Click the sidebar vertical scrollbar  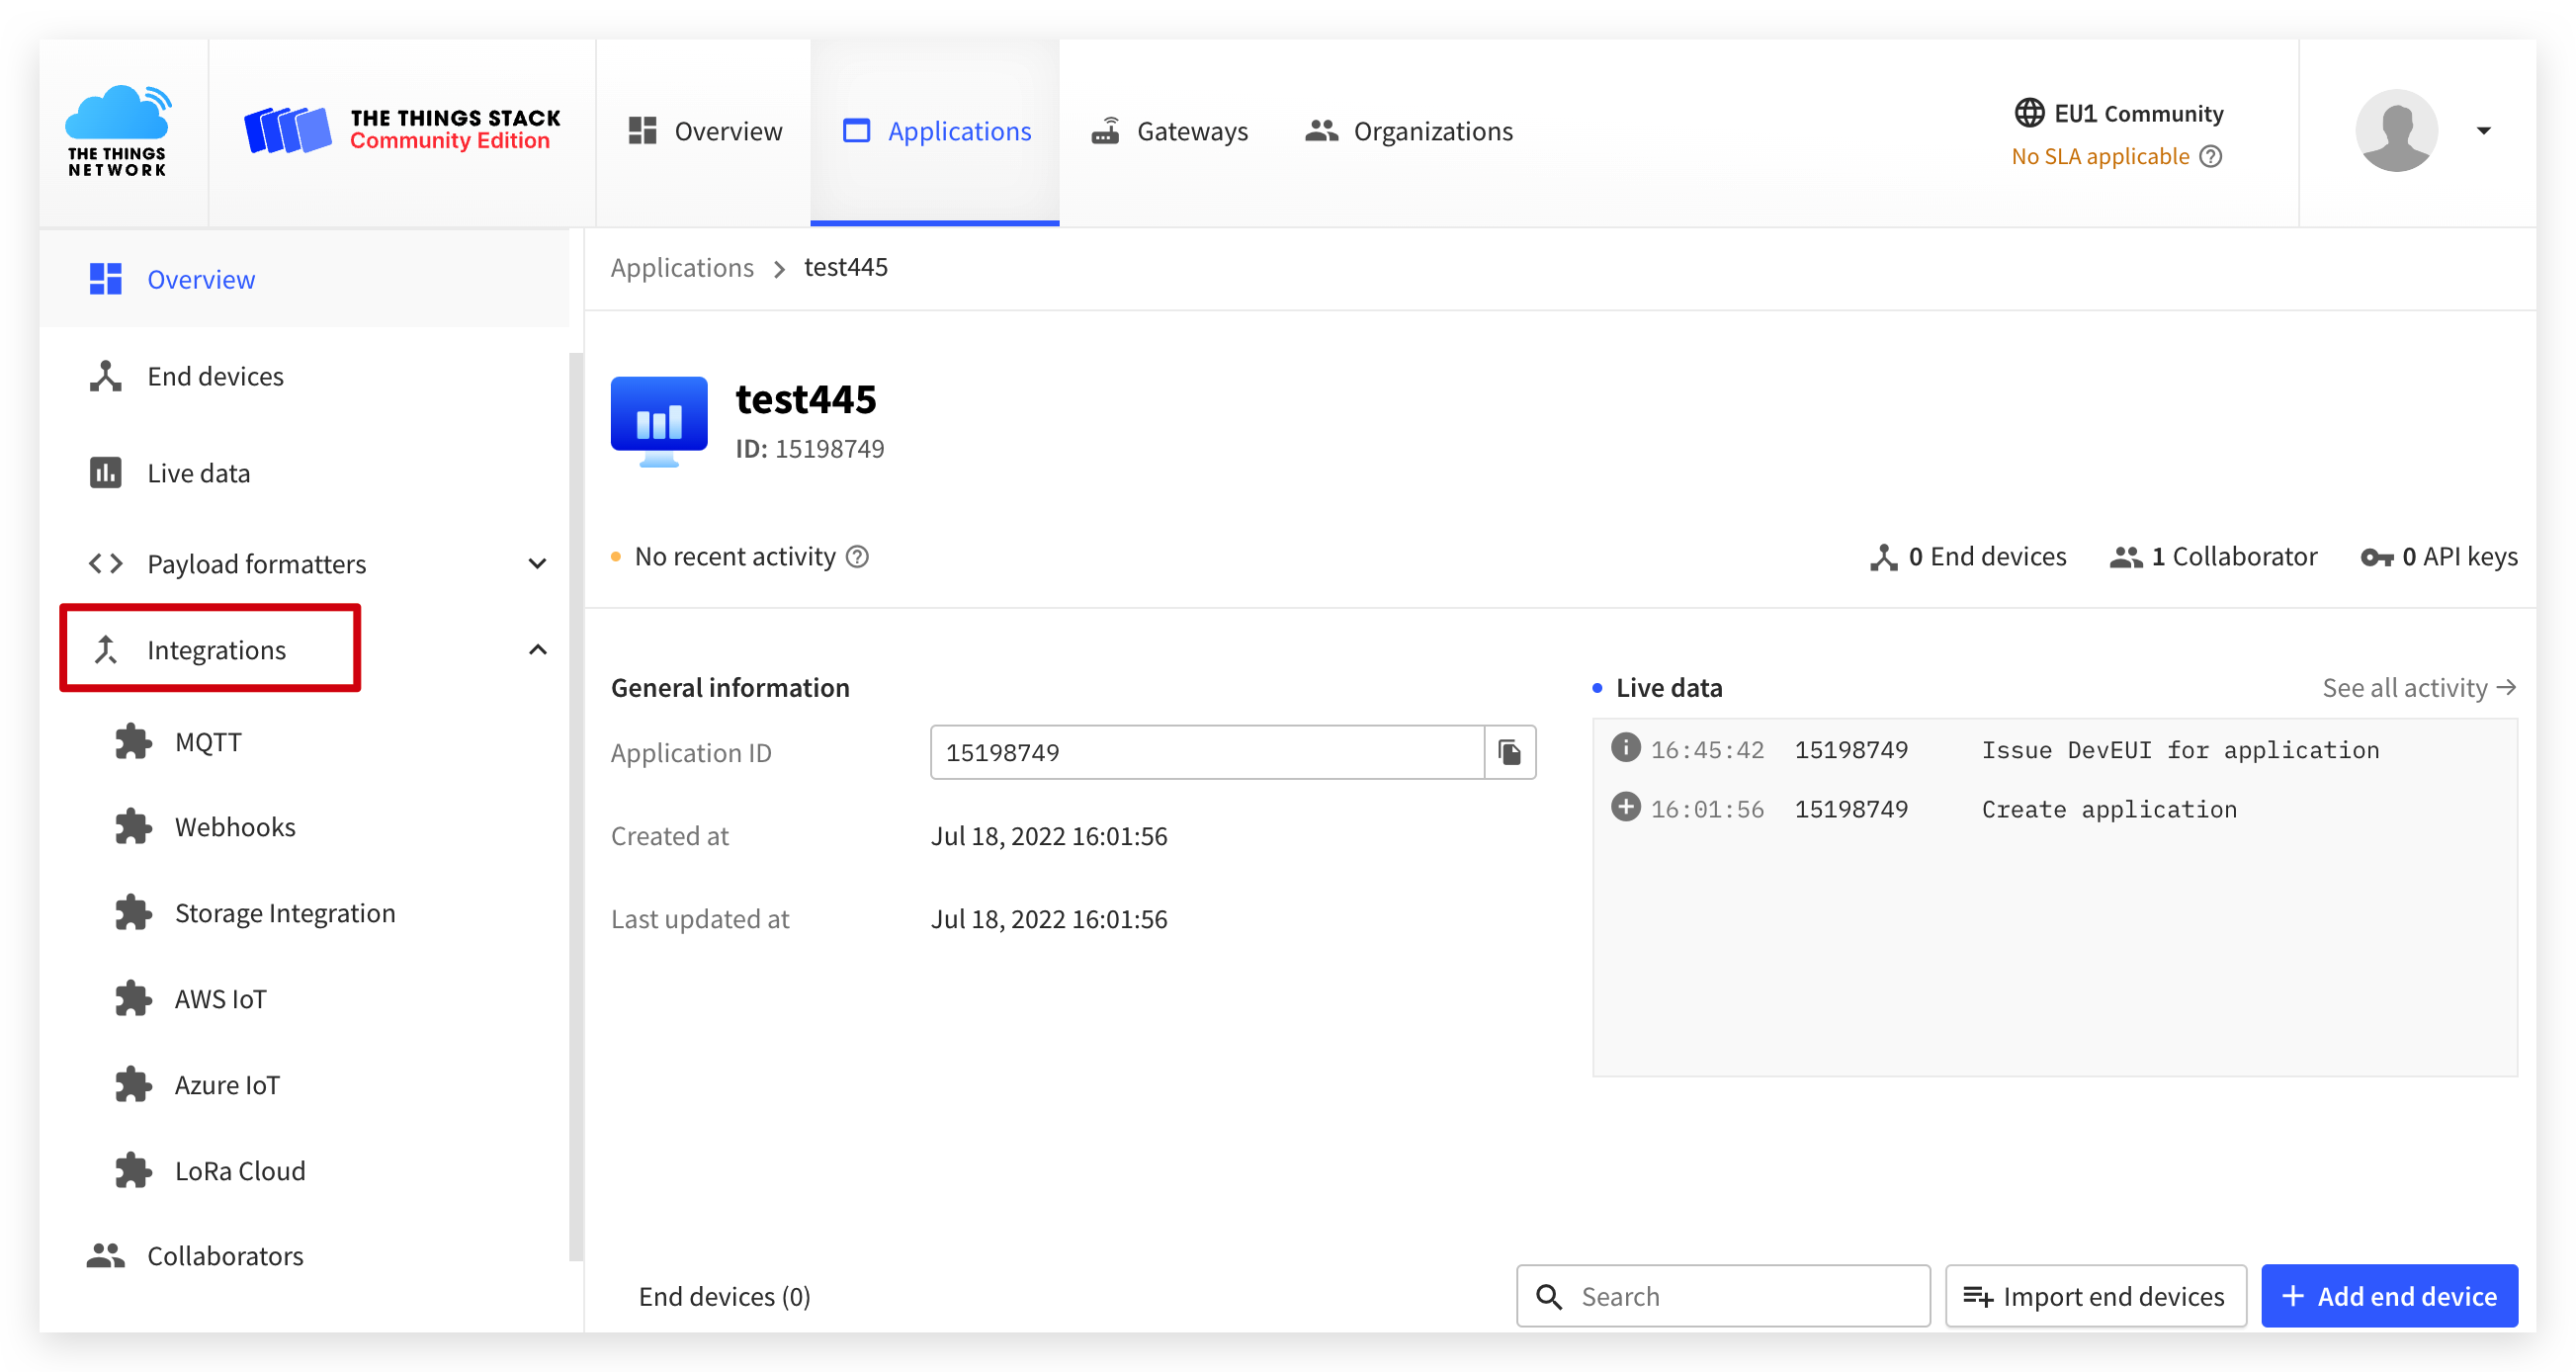click(575, 806)
